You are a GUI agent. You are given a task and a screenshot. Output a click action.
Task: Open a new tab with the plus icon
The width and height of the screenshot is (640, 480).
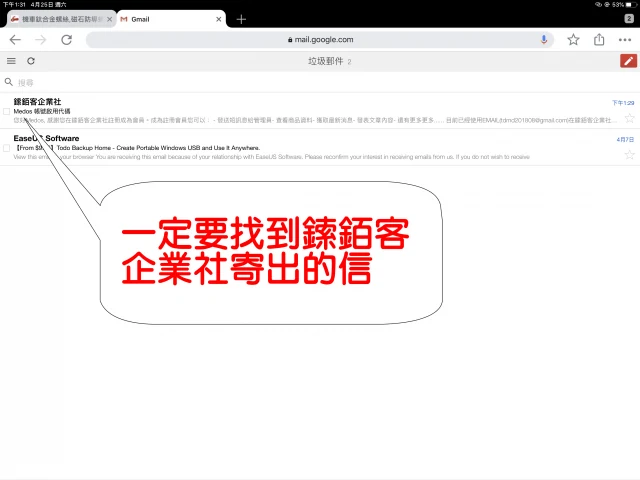pos(241,19)
